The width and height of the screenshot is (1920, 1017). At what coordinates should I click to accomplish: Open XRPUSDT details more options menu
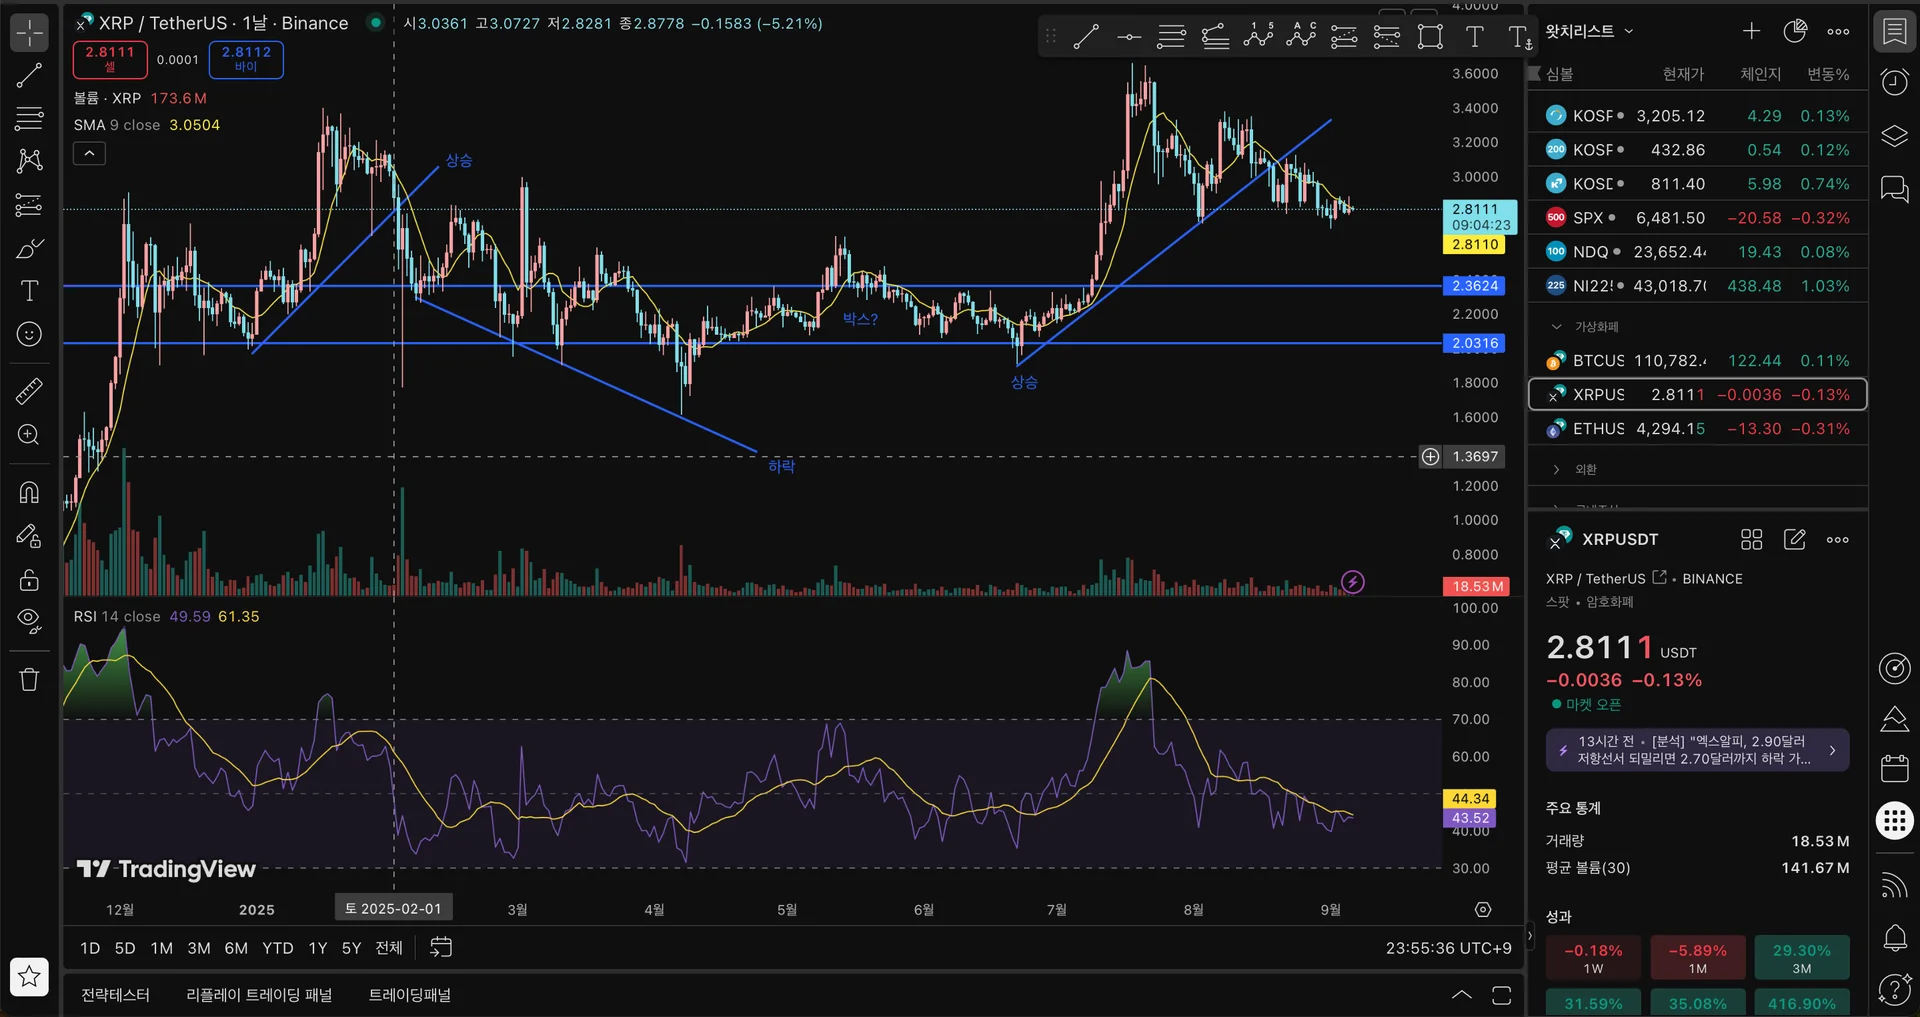(1838, 540)
